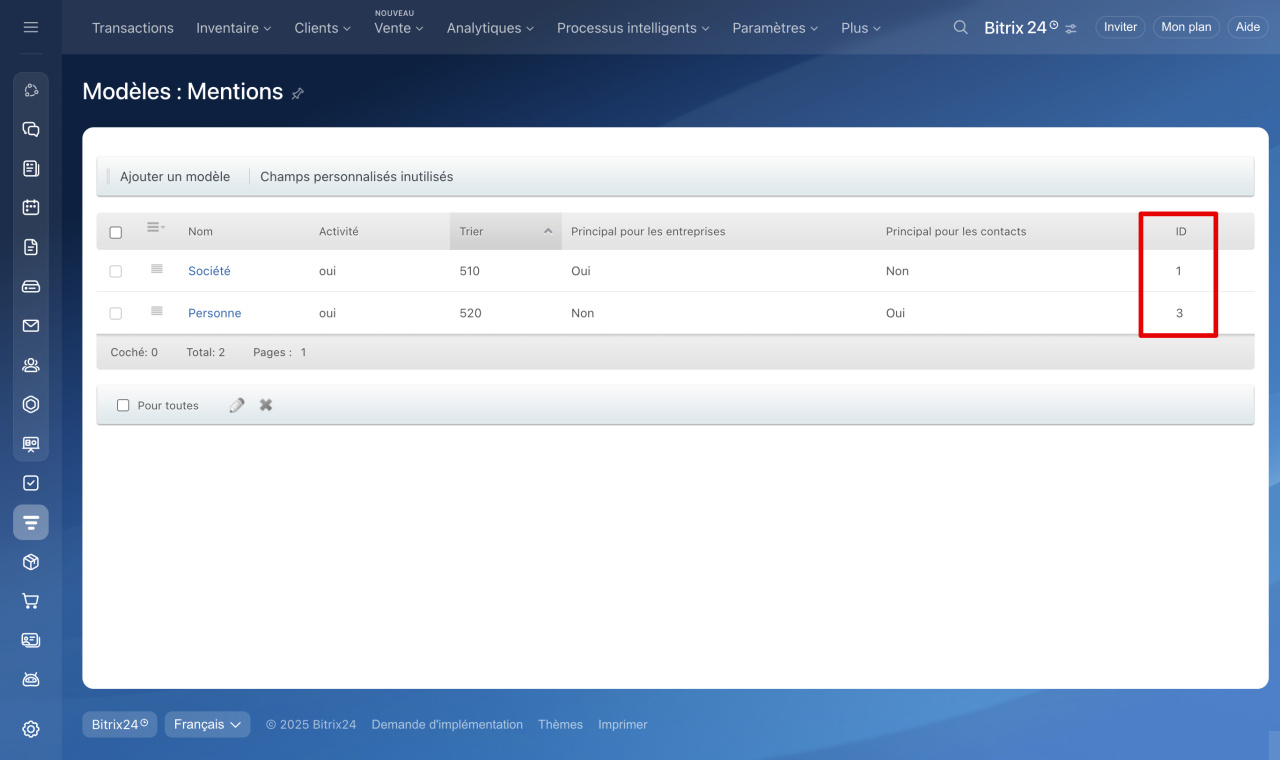Image resolution: width=1280 pixels, height=760 pixels.
Task: Click Ajouter un modèle
Action: tap(175, 176)
